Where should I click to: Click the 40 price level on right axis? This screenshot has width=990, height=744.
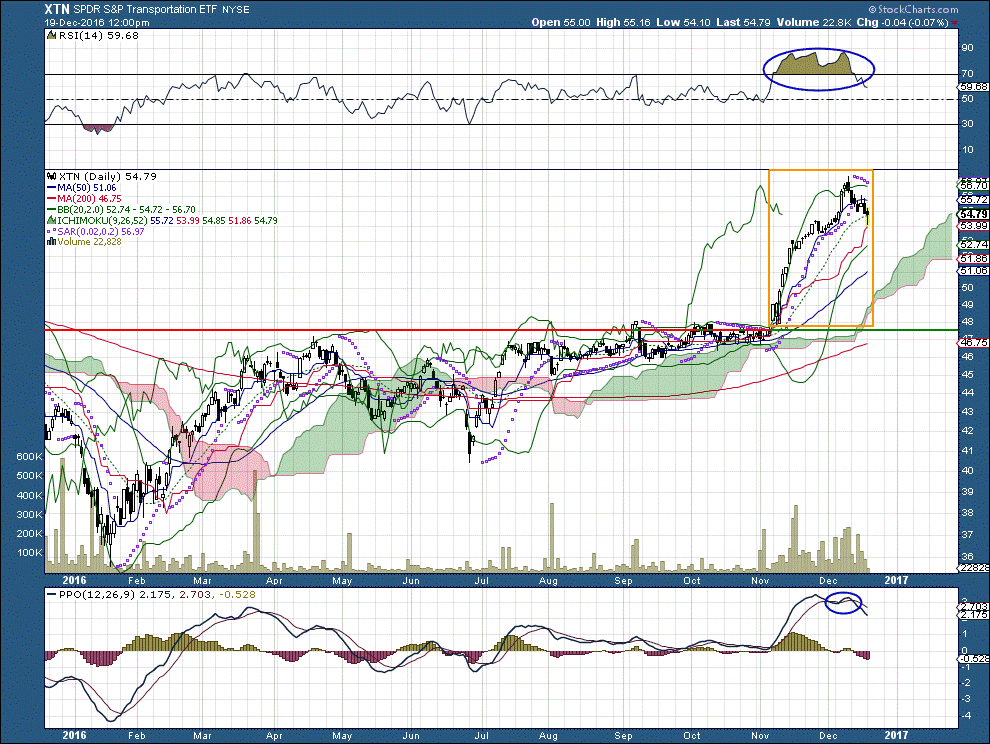(967, 471)
